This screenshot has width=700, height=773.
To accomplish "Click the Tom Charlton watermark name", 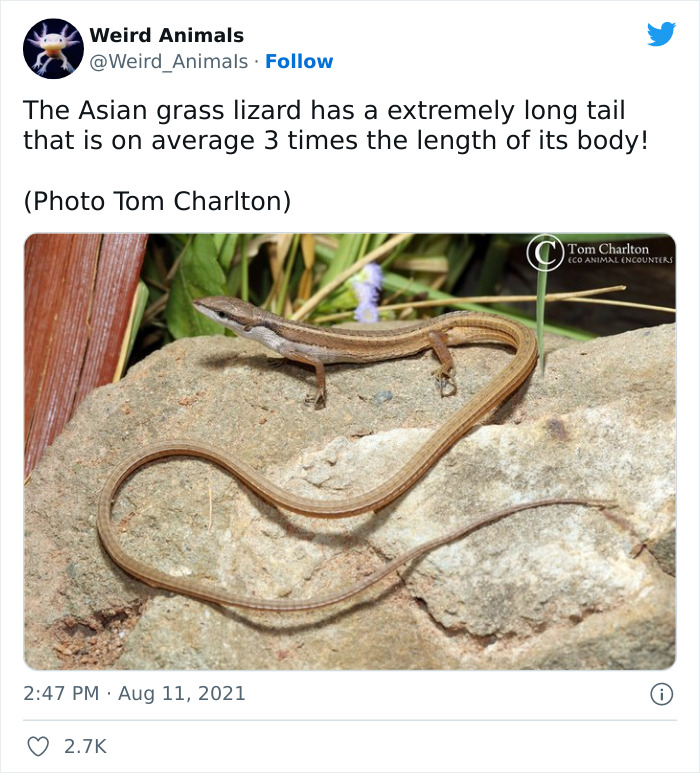I will (608, 248).
